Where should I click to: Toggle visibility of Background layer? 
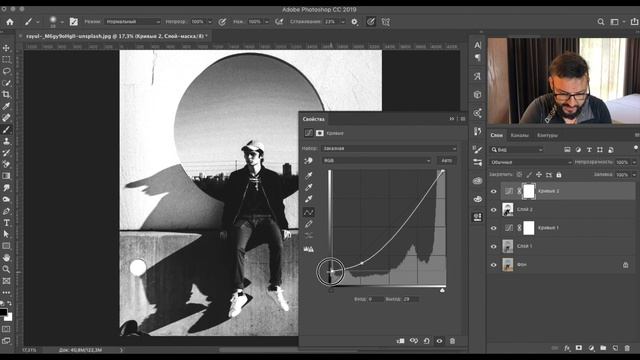[493, 265]
